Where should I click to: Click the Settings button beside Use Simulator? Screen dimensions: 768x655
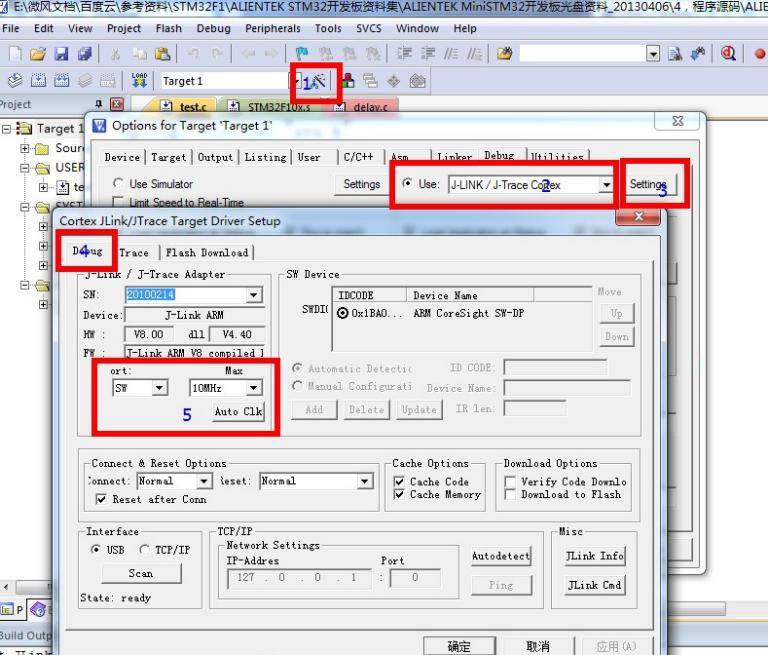click(x=361, y=184)
